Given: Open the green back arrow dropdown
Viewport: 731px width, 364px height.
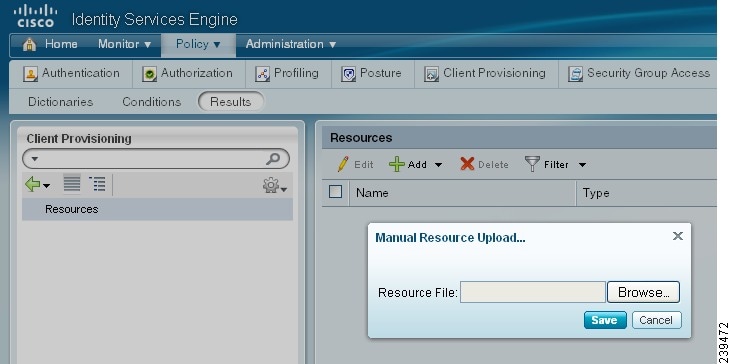Looking at the screenshot, I should (37, 185).
